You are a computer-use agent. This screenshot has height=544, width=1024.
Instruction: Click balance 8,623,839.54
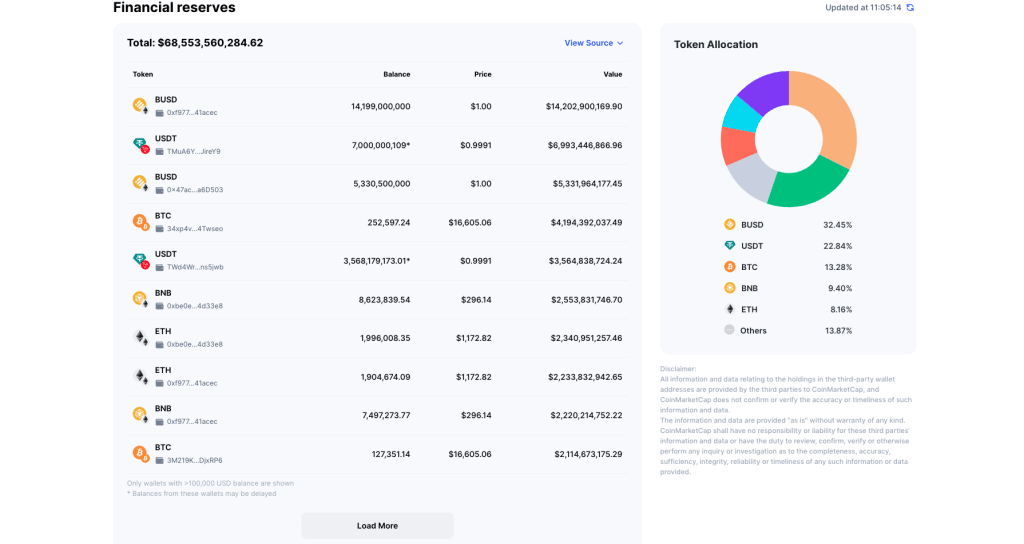pyautogui.click(x=384, y=300)
